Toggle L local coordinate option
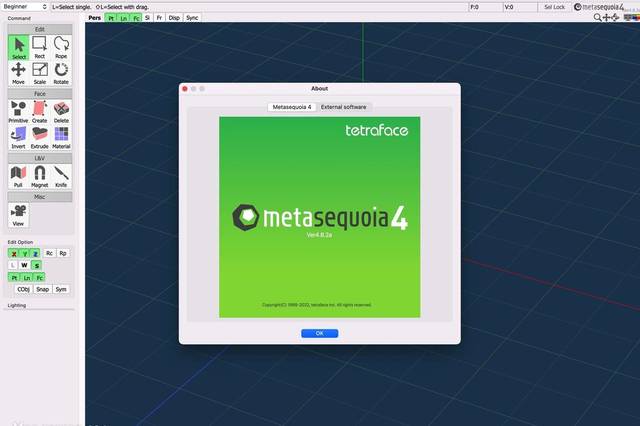This screenshot has height=426, width=640. tap(13, 265)
